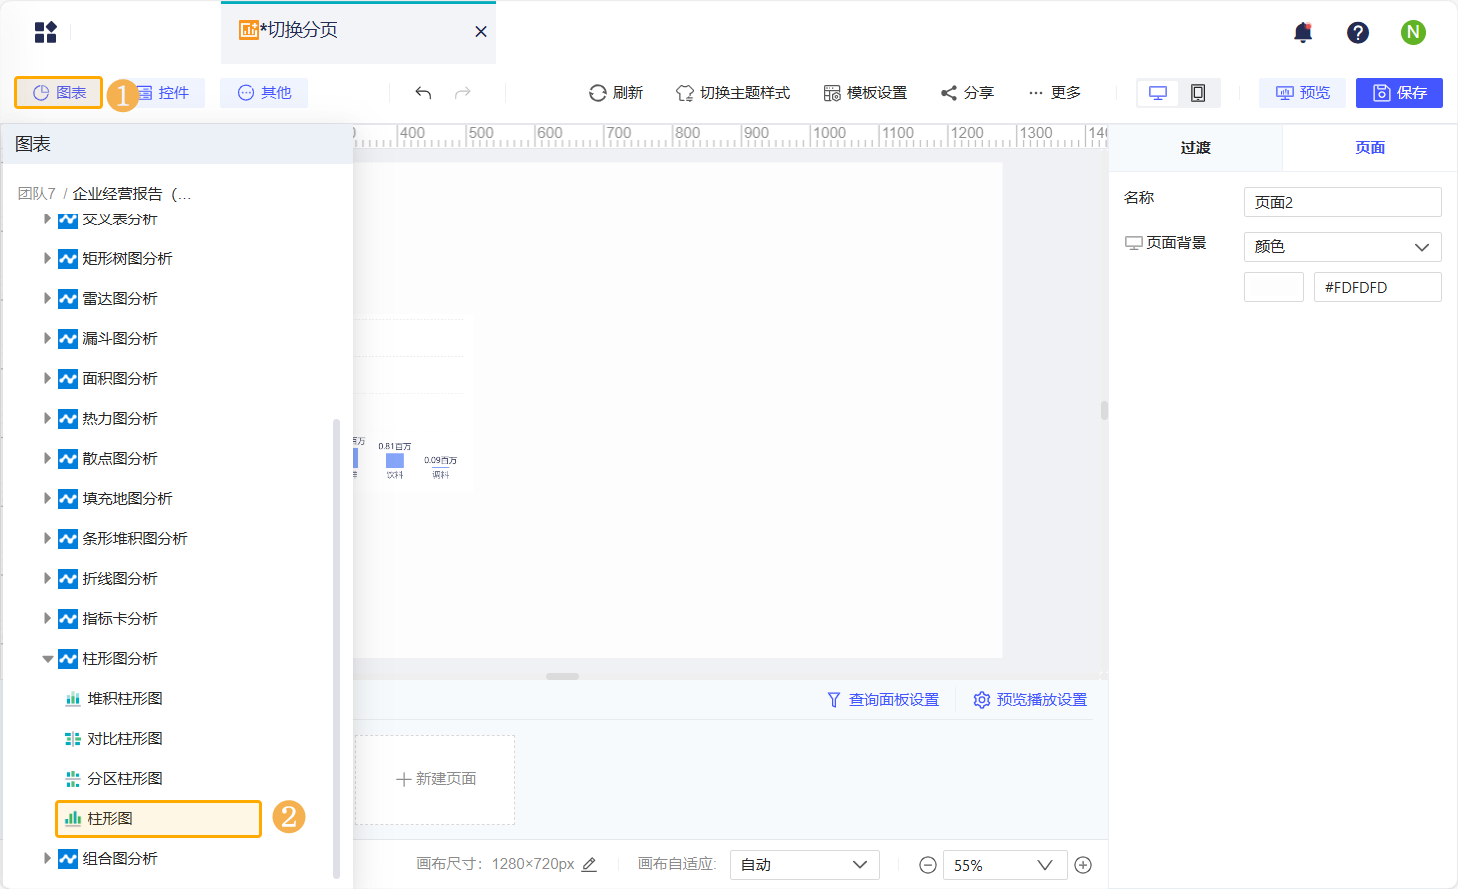Screen dimensions: 1458x889
Task: Edit the 名称 field containing 页面2
Action: tap(1342, 202)
